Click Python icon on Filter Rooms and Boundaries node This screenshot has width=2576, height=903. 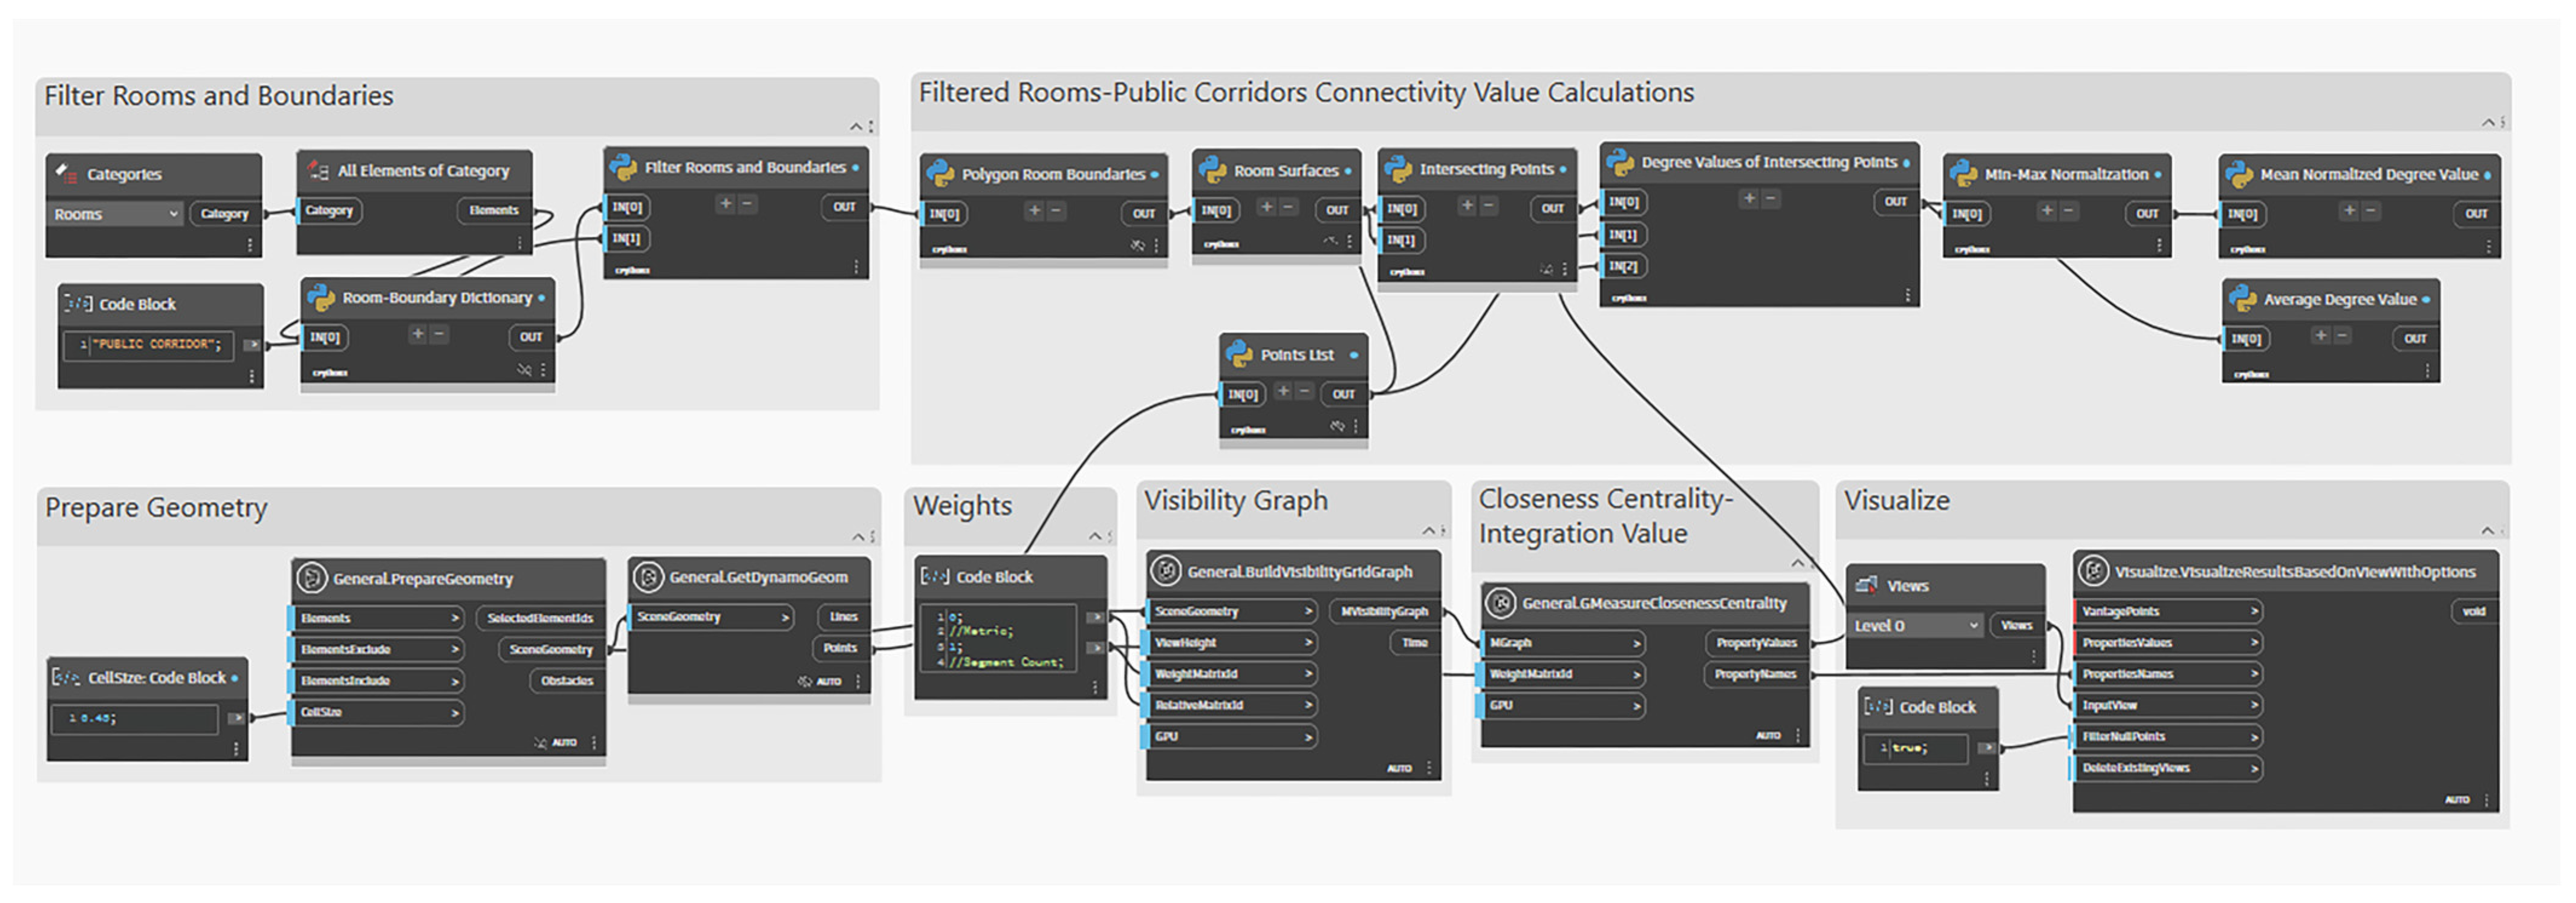pyautogui.click(x=624, y=167)
